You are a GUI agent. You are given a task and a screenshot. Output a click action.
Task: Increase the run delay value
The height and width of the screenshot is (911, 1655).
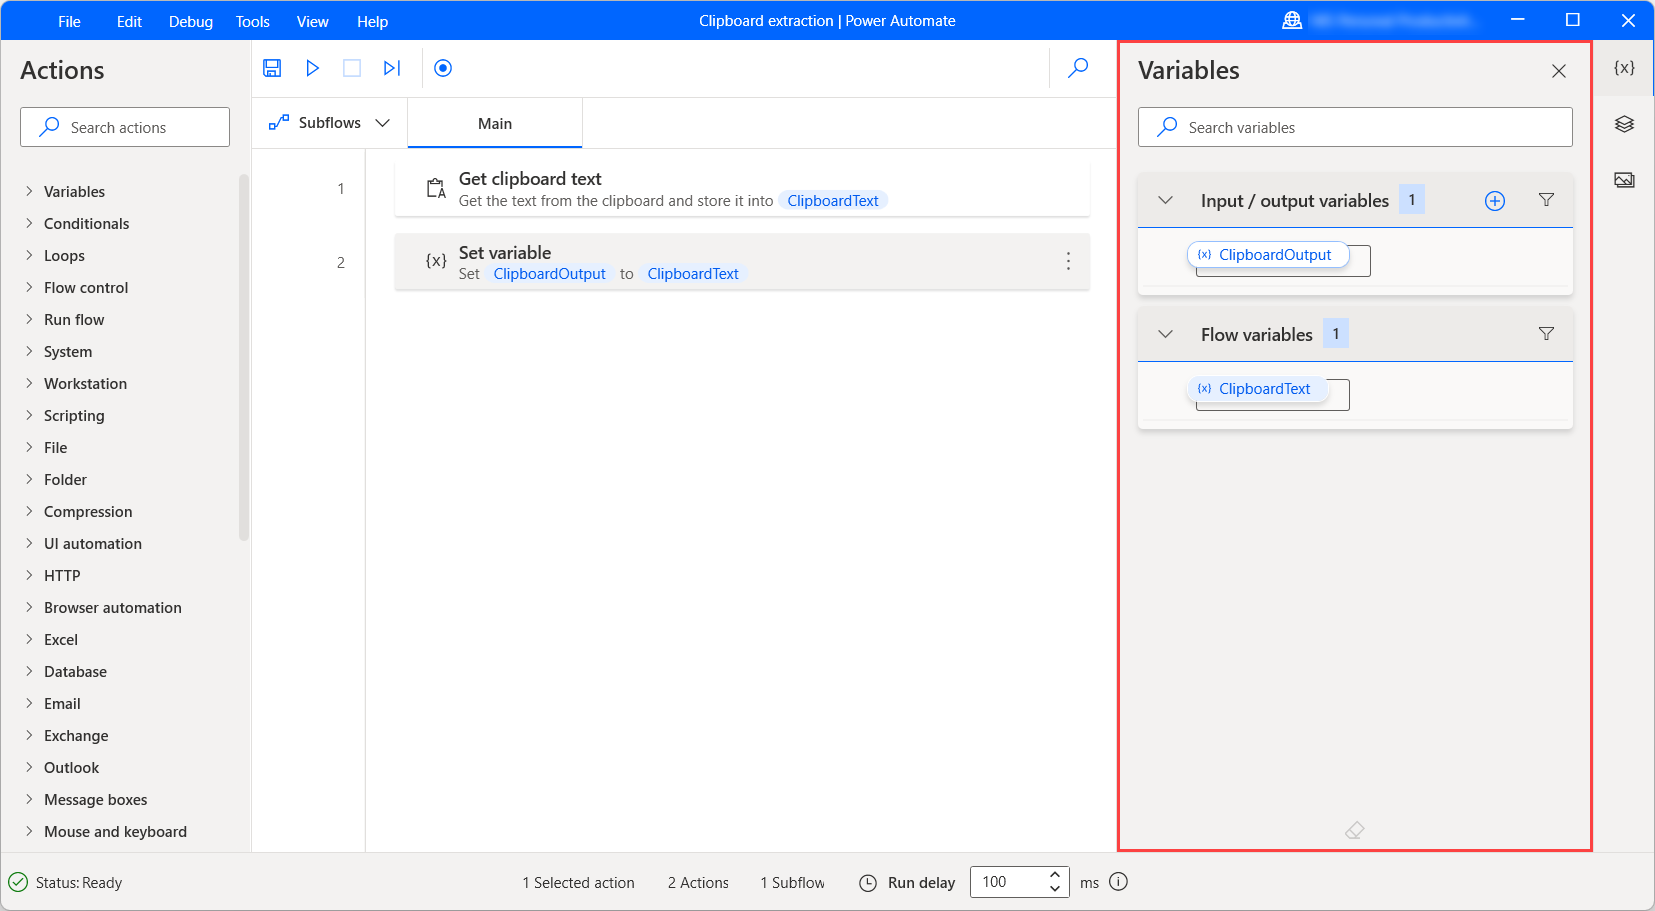click(x=1054, y=875)
